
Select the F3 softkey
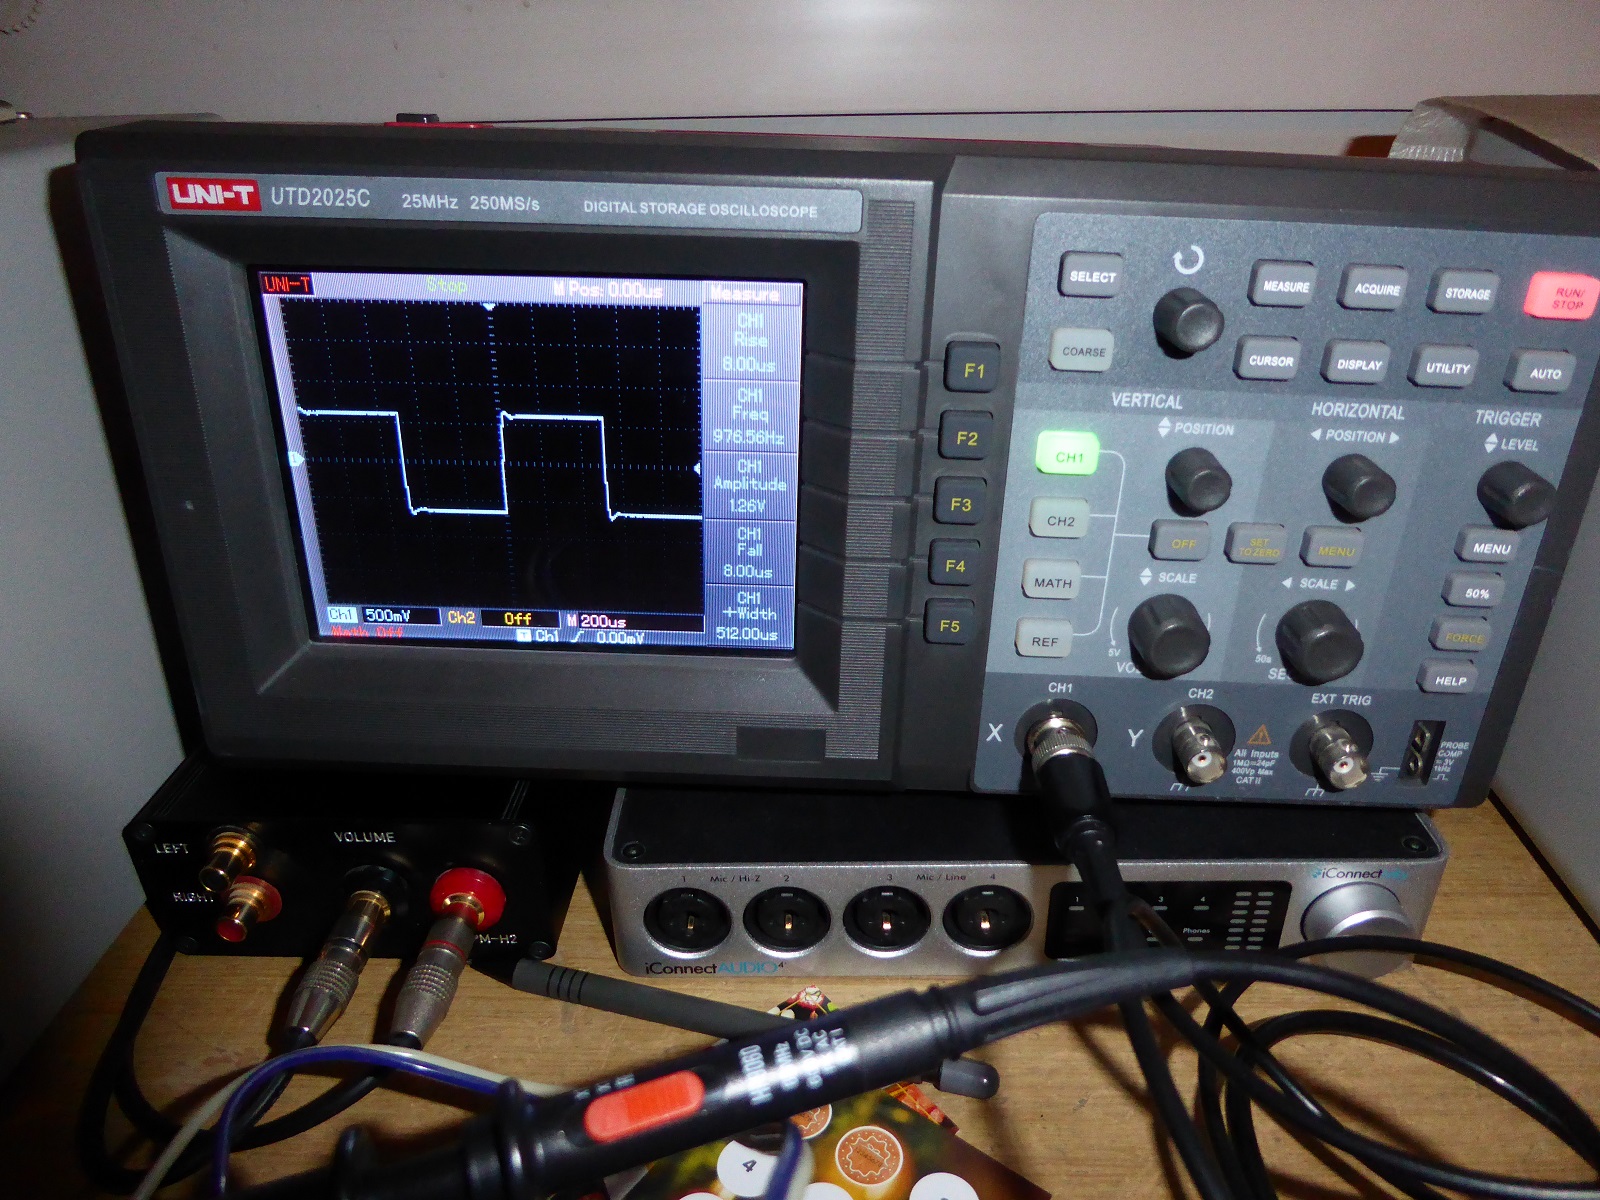(x=960, y=504)
